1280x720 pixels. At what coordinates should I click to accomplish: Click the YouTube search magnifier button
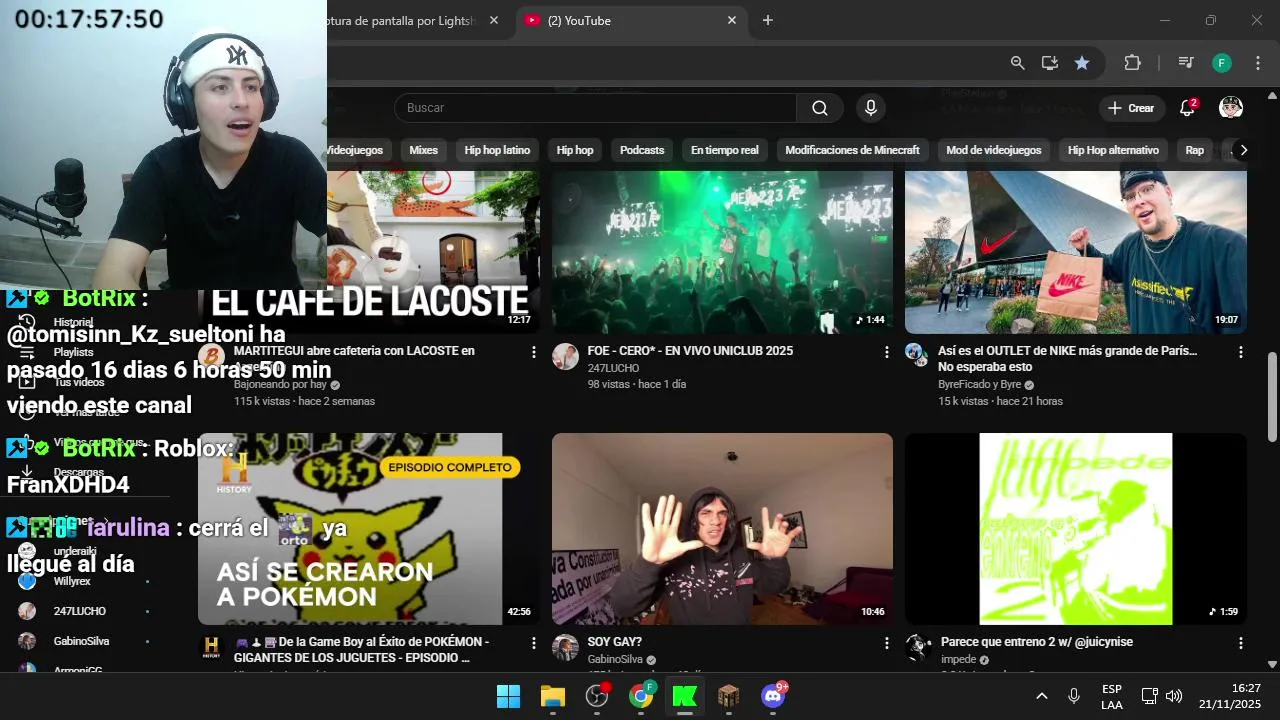[x=820, y=108]
